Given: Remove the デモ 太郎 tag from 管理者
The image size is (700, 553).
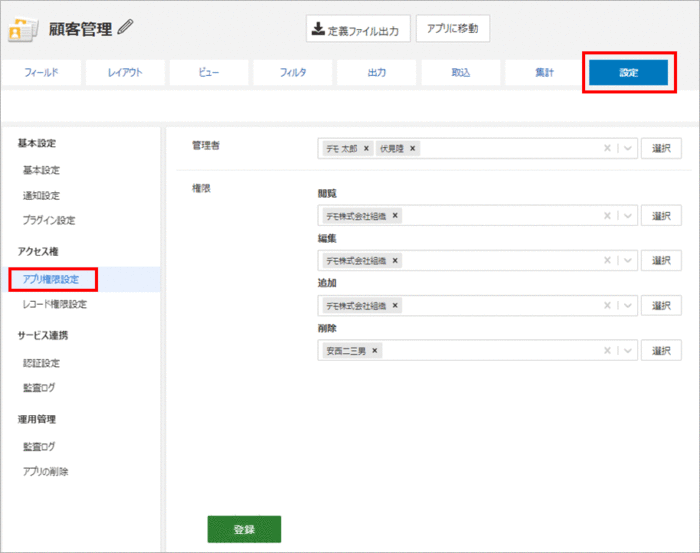Looking at the screenshot, I should click(x=366, y=149).
